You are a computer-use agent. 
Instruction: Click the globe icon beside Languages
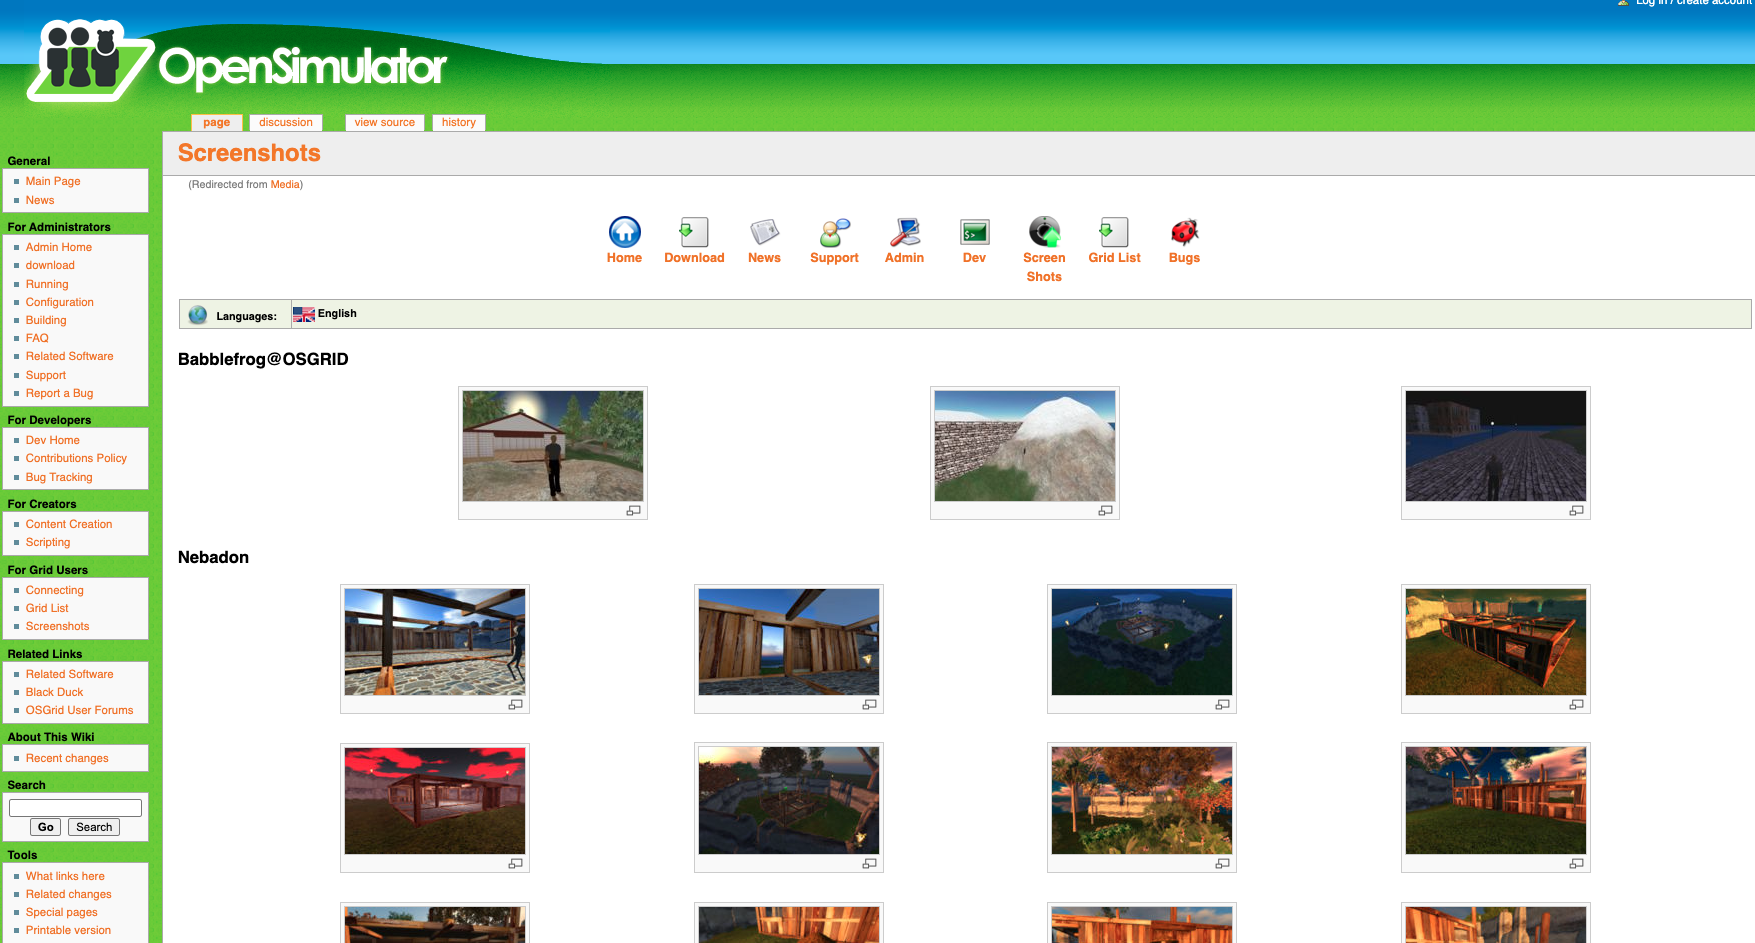(198, 315)
